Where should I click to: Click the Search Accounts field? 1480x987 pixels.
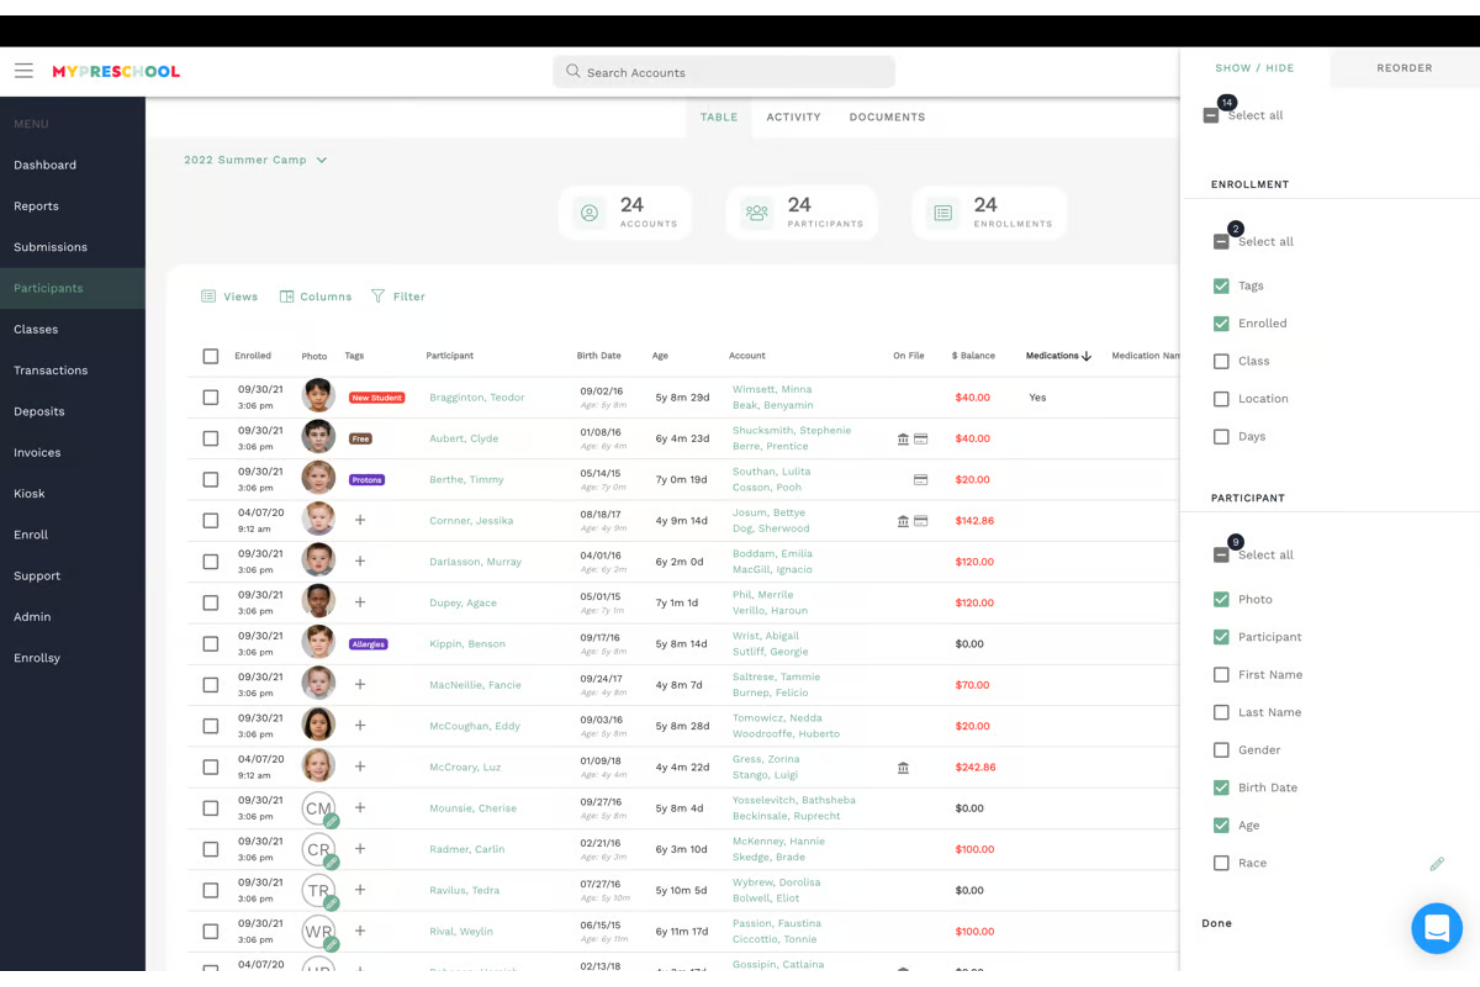[723, 72]
